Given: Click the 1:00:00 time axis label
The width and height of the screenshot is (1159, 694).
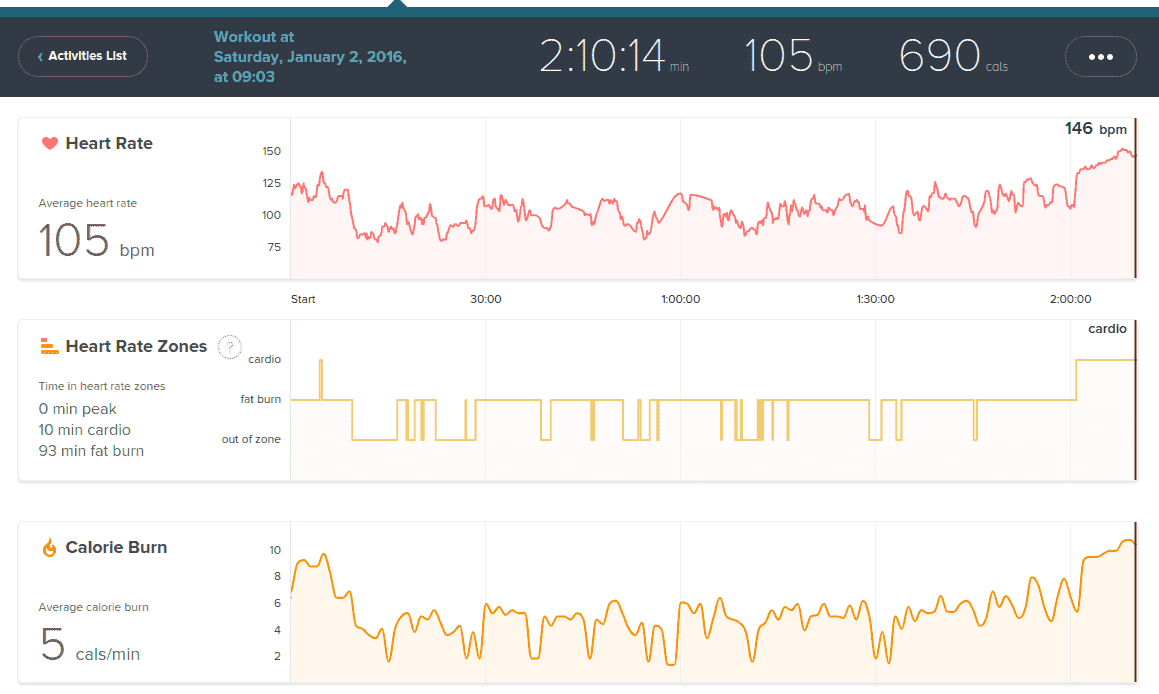Looking at the screenshot, I should point(680,299).
